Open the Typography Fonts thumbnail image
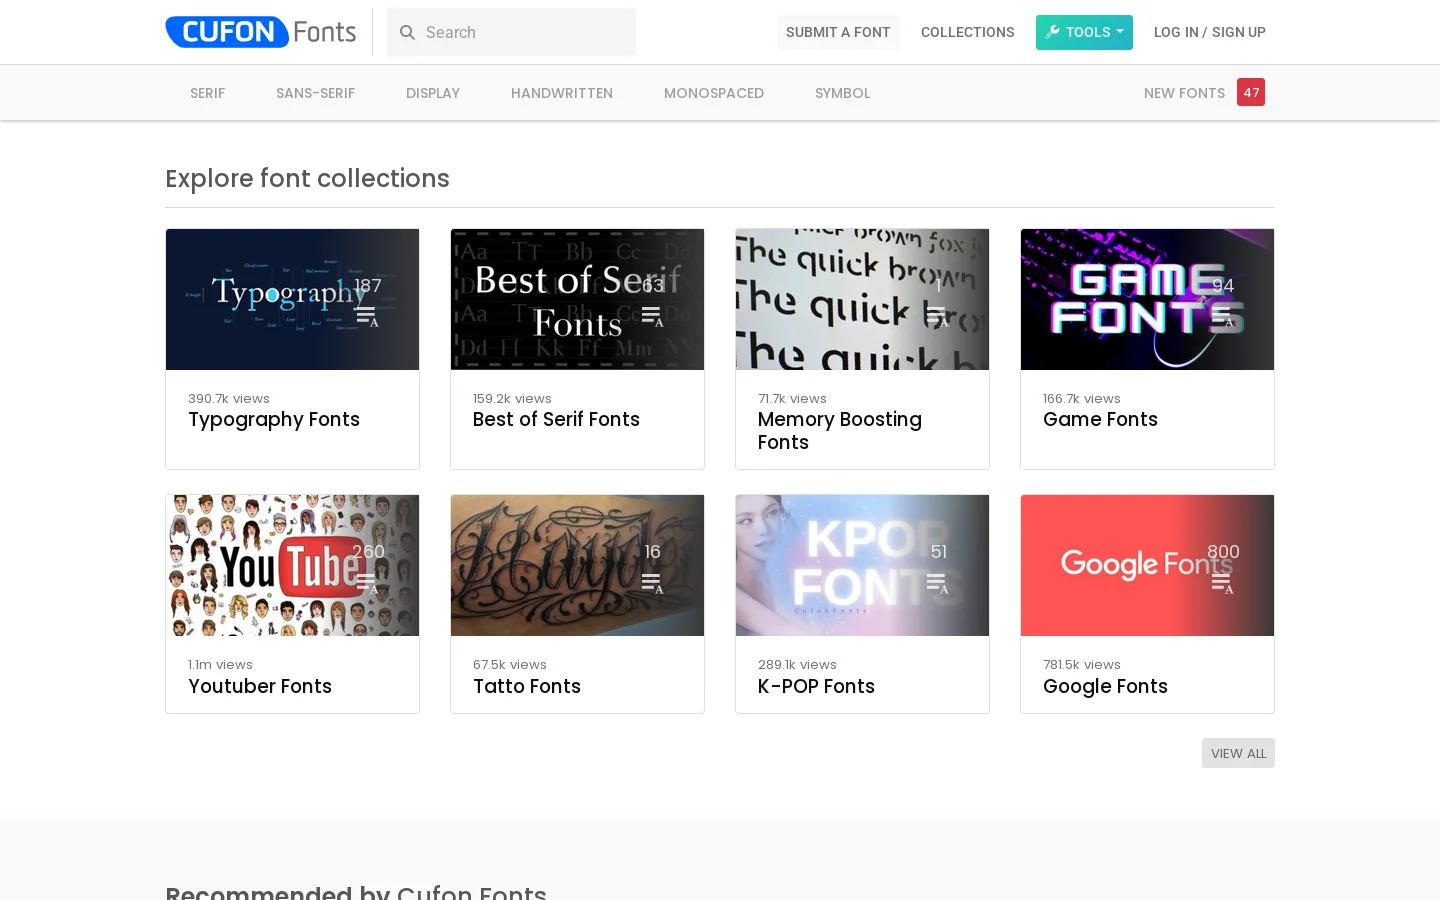 click(x=292, y=299)
